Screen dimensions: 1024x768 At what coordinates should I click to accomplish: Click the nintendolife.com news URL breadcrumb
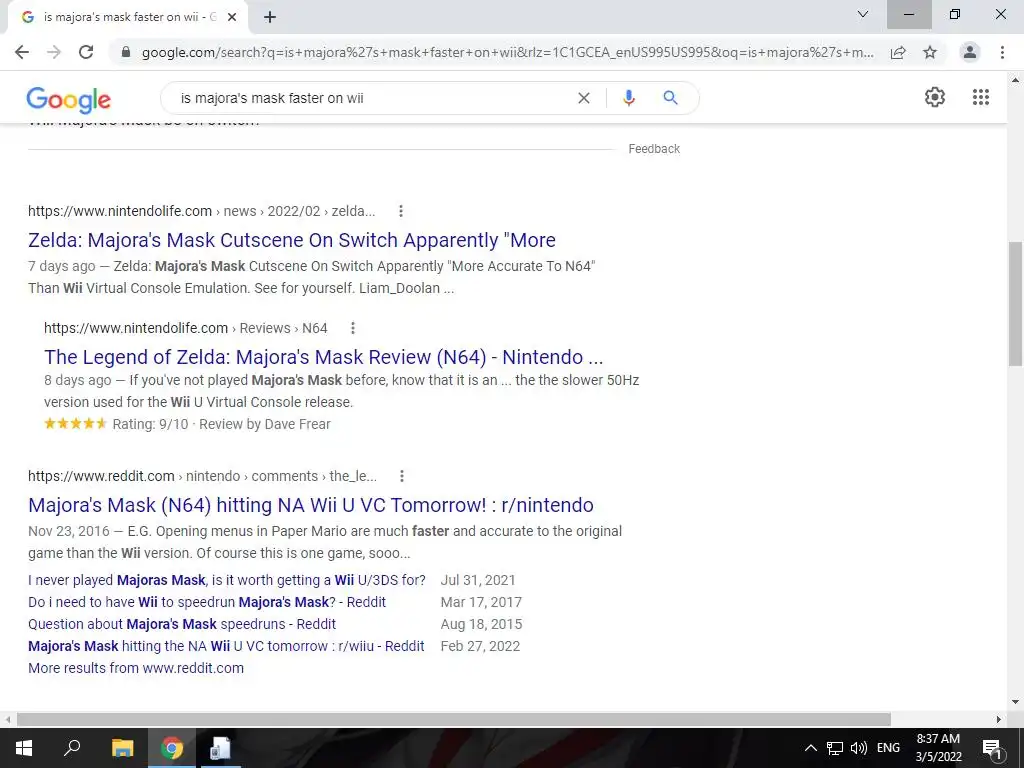(201, 211)
